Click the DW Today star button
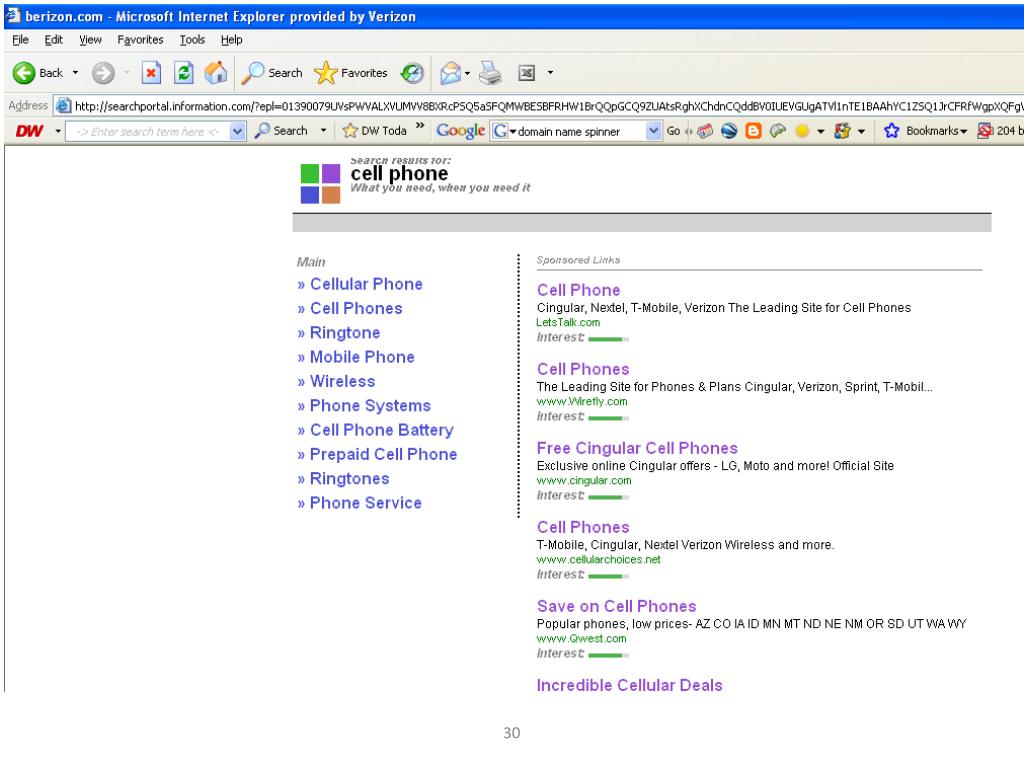 tap(375, 131)
